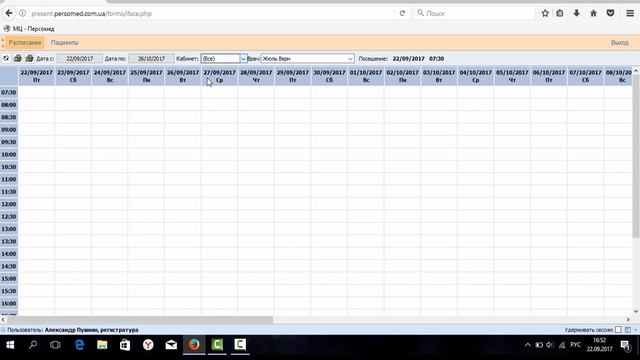Click the 09:00 time row label
Screen dimensions: 640x360
pos(9,130)
